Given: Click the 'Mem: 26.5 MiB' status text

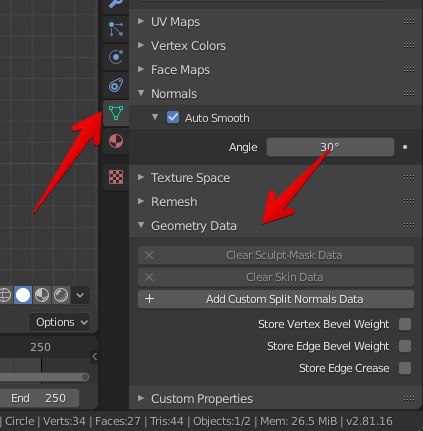Looking at the screenshot, I should point(298,421).
